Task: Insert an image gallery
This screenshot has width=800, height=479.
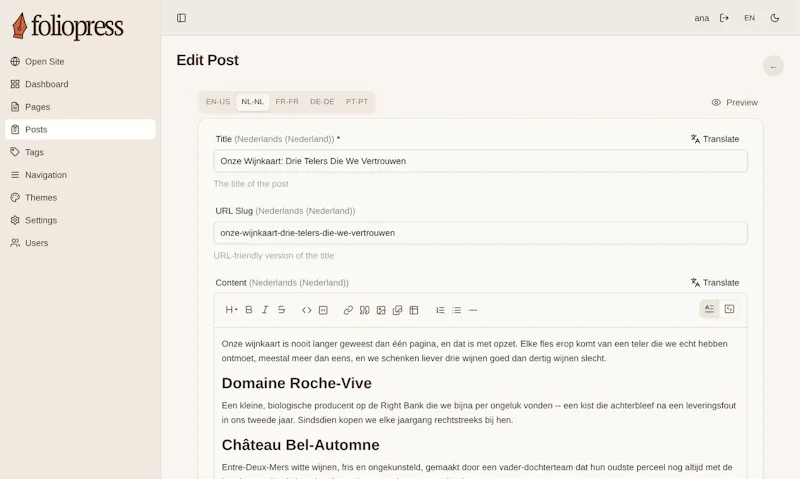Action: [397, 310]
